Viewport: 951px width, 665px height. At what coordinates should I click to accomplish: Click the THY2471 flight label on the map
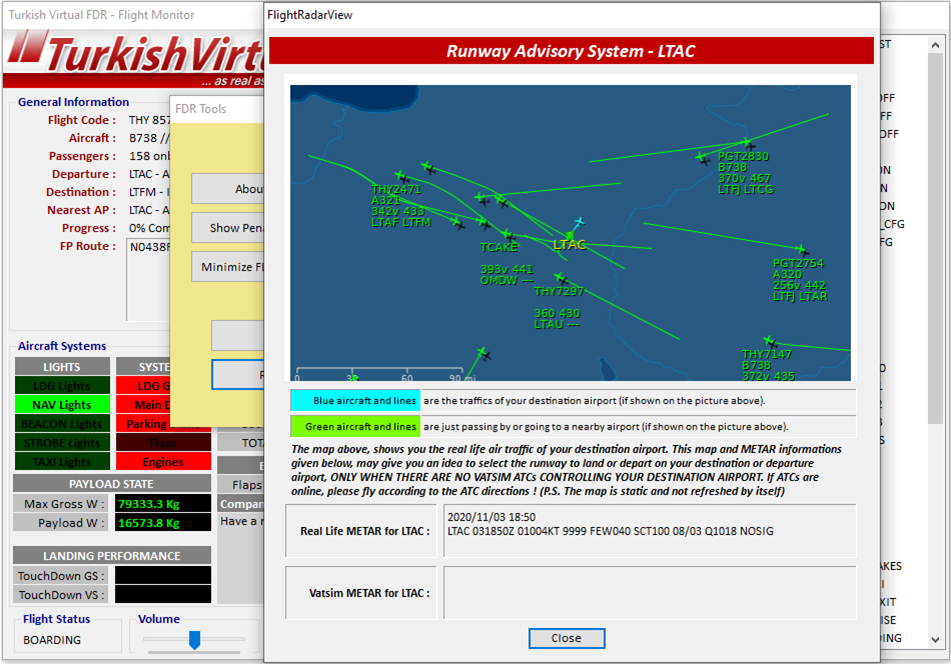pyautogui.click(x=396, y=189)
